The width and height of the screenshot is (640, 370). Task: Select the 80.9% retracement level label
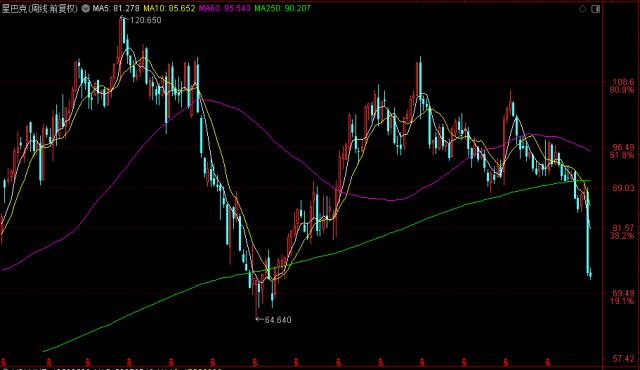click(622, 90)
